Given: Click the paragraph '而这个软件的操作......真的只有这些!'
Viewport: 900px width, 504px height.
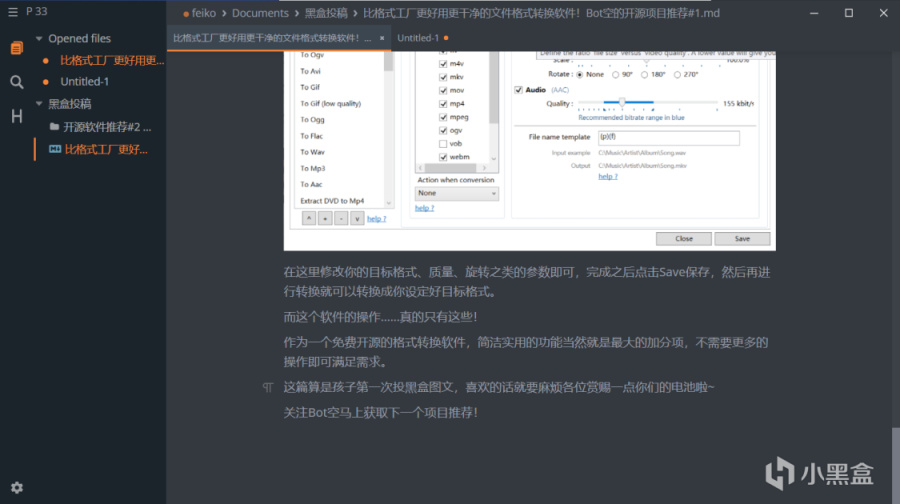Looking at the screenshot, I should pyautogui.click(x=380, y=317).
